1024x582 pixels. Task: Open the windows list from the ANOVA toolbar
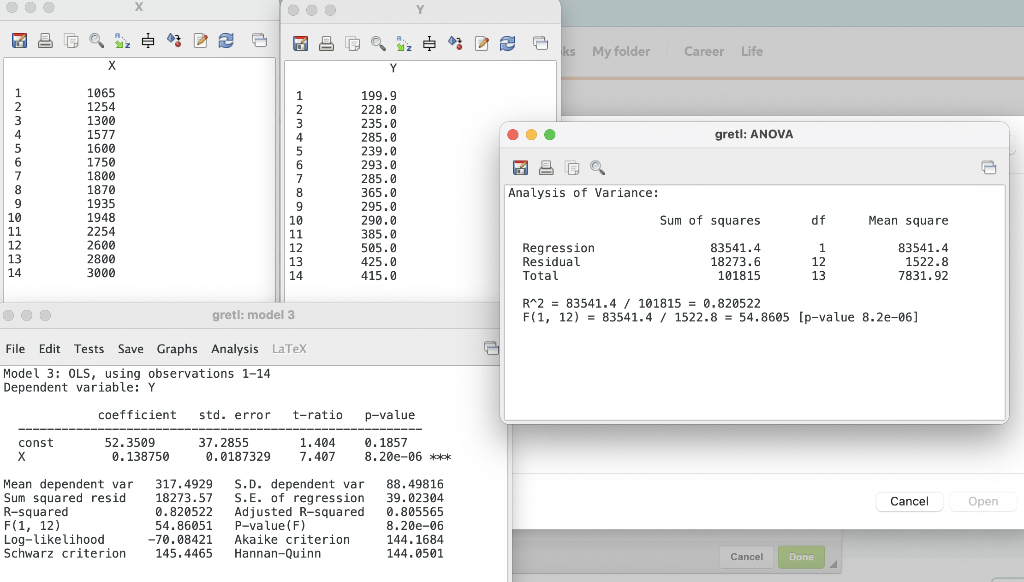point(989,167)
